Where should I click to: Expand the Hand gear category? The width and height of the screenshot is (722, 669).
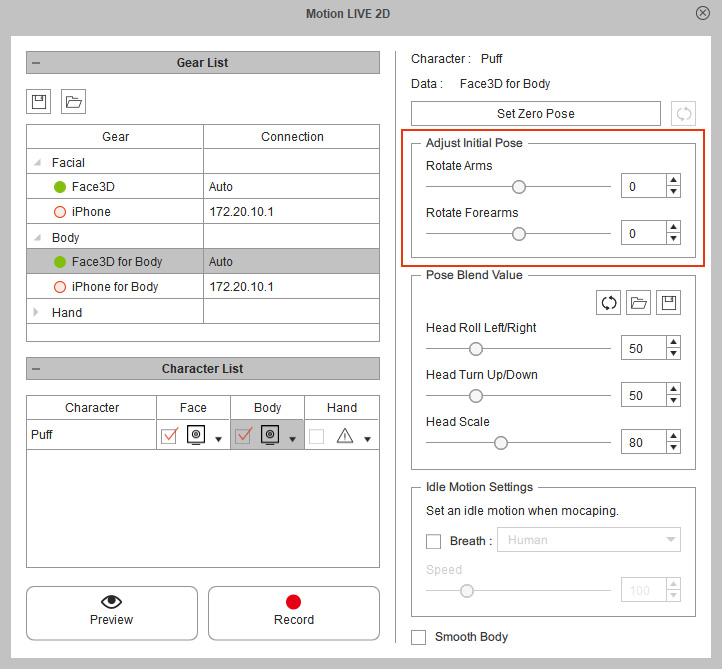pos(38,312)
